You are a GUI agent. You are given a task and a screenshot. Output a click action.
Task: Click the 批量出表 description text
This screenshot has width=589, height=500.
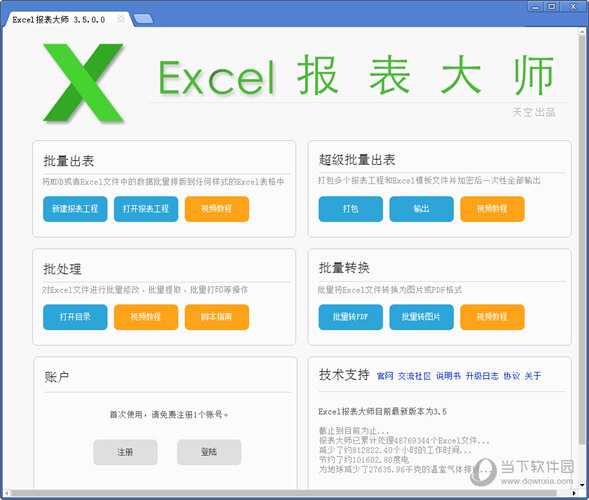tap(163, 182)
